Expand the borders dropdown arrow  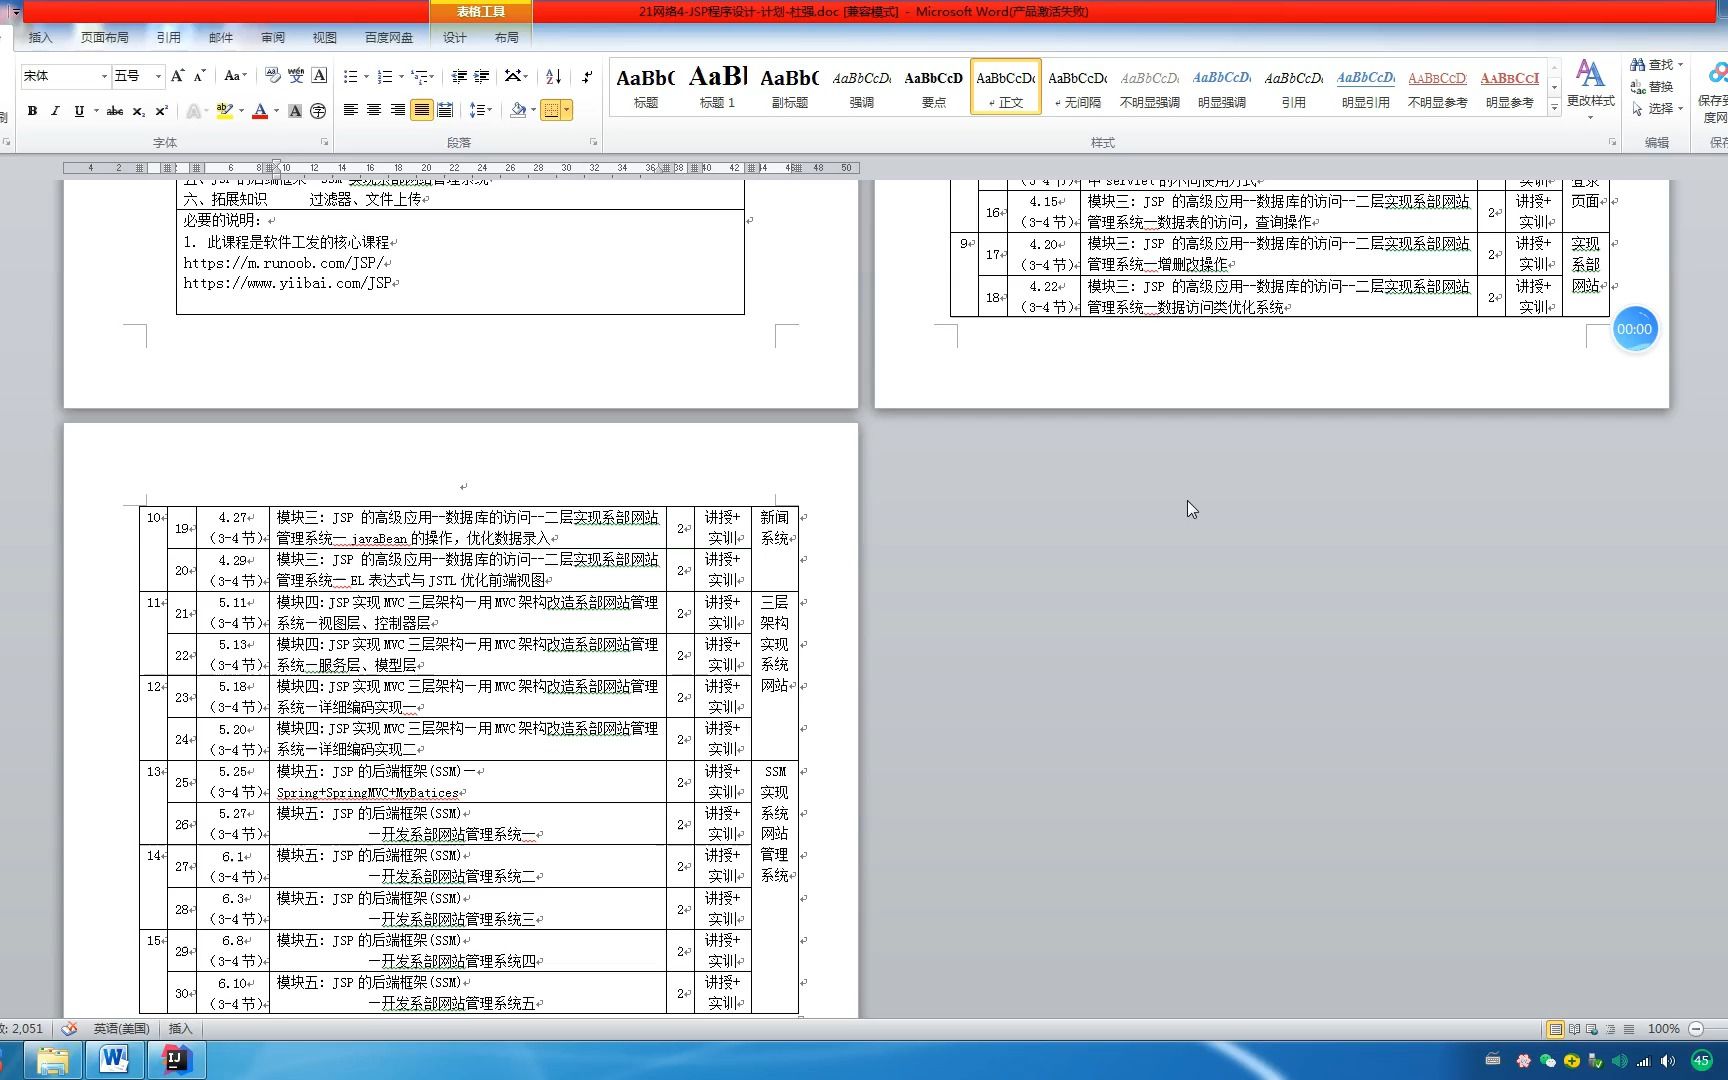pyautogui.click(x=567, y=110)
